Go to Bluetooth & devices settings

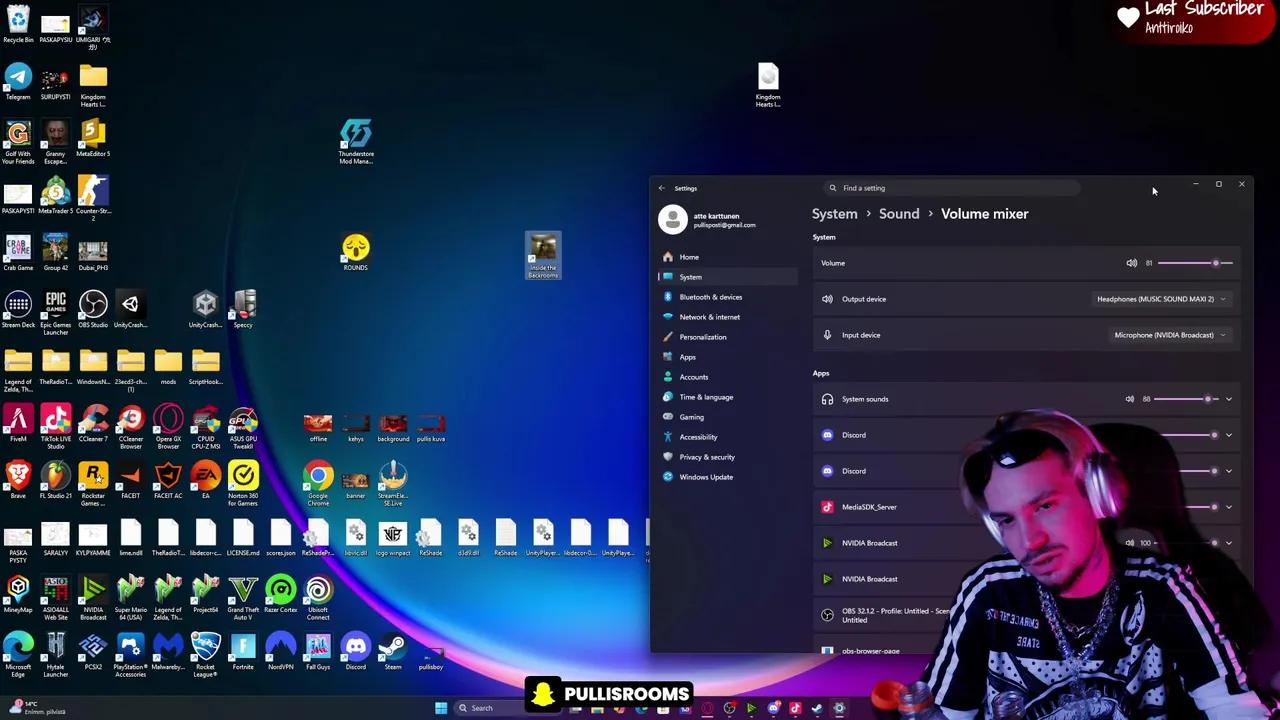728,297
